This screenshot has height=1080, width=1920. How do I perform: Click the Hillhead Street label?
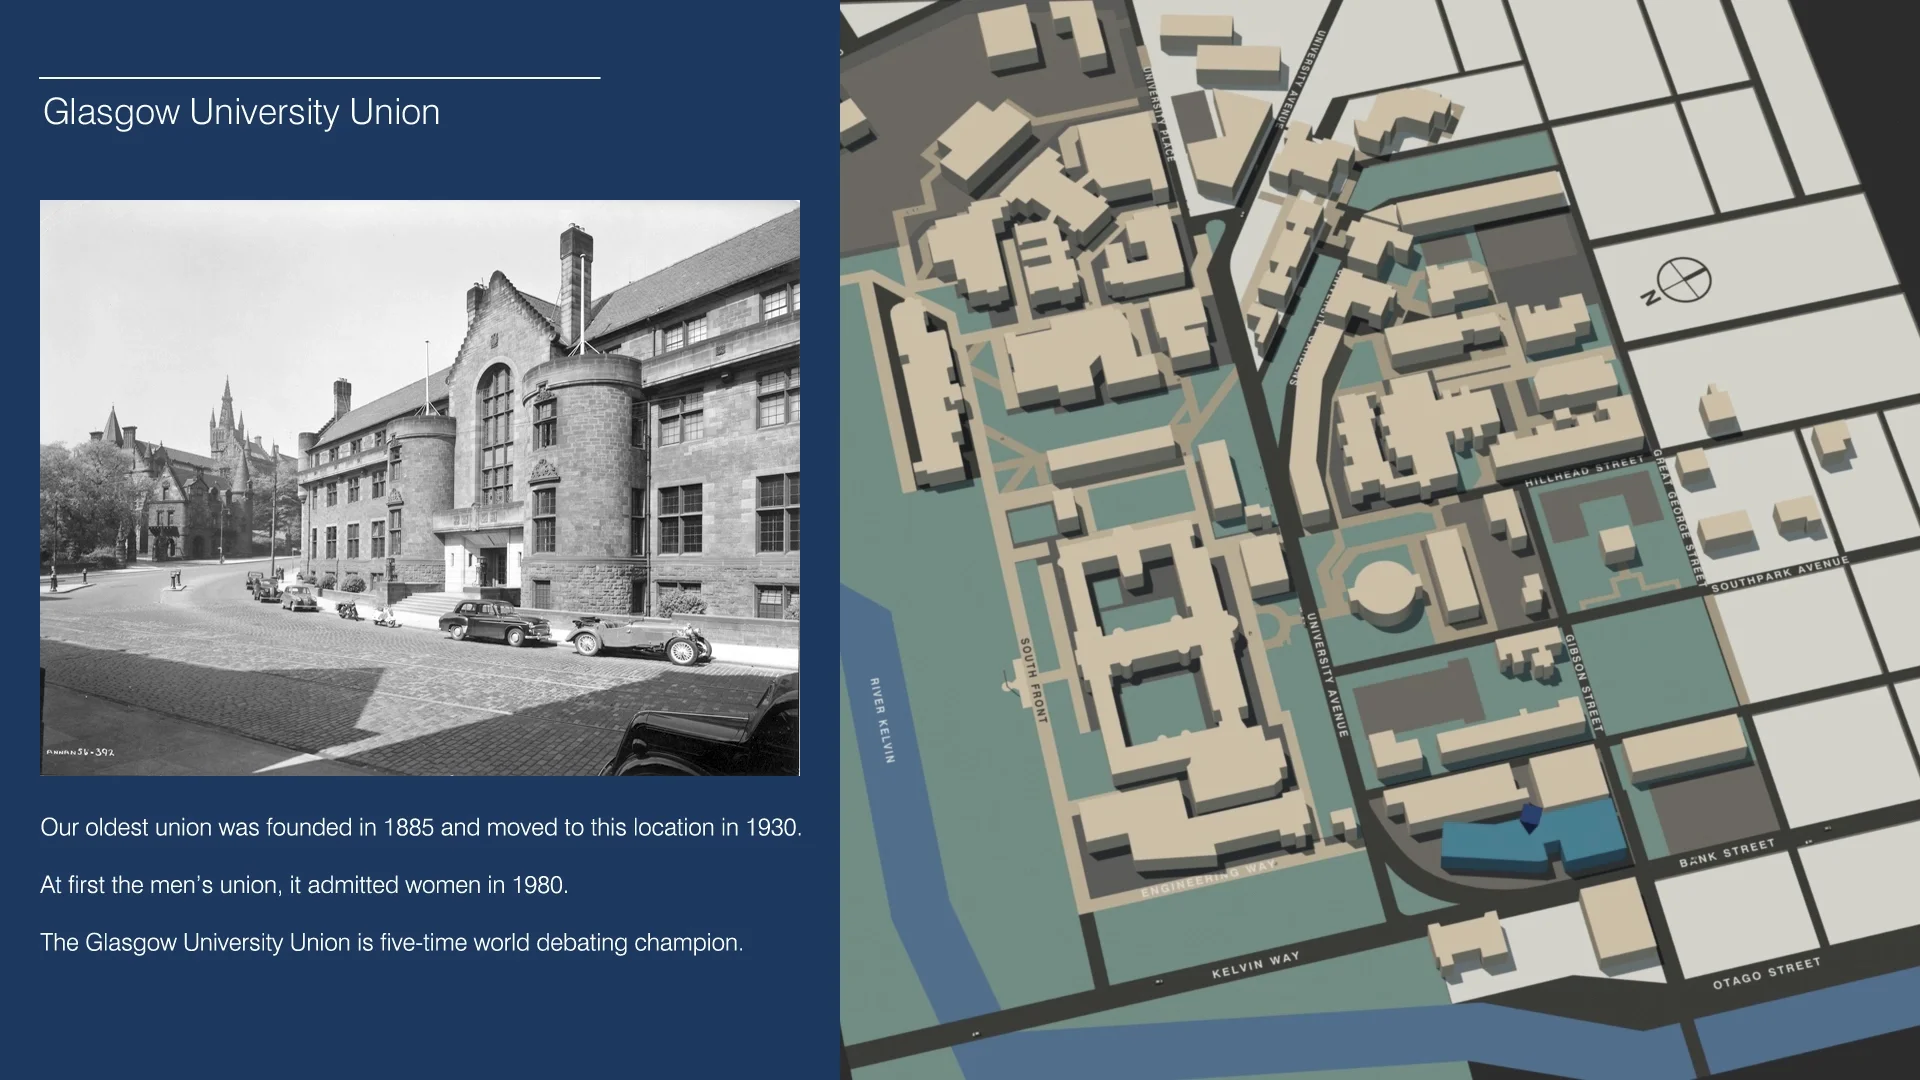1583,471
